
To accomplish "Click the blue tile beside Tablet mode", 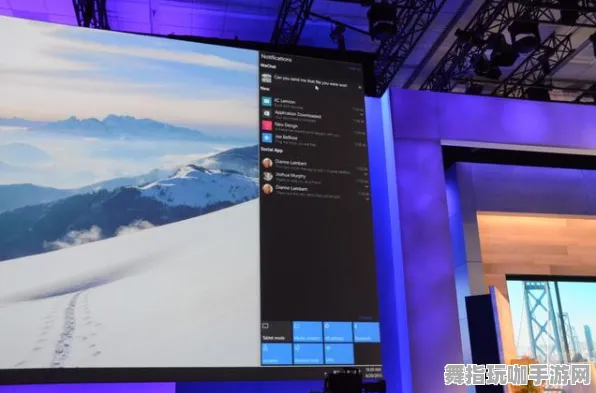I will [x=308, y=332].
